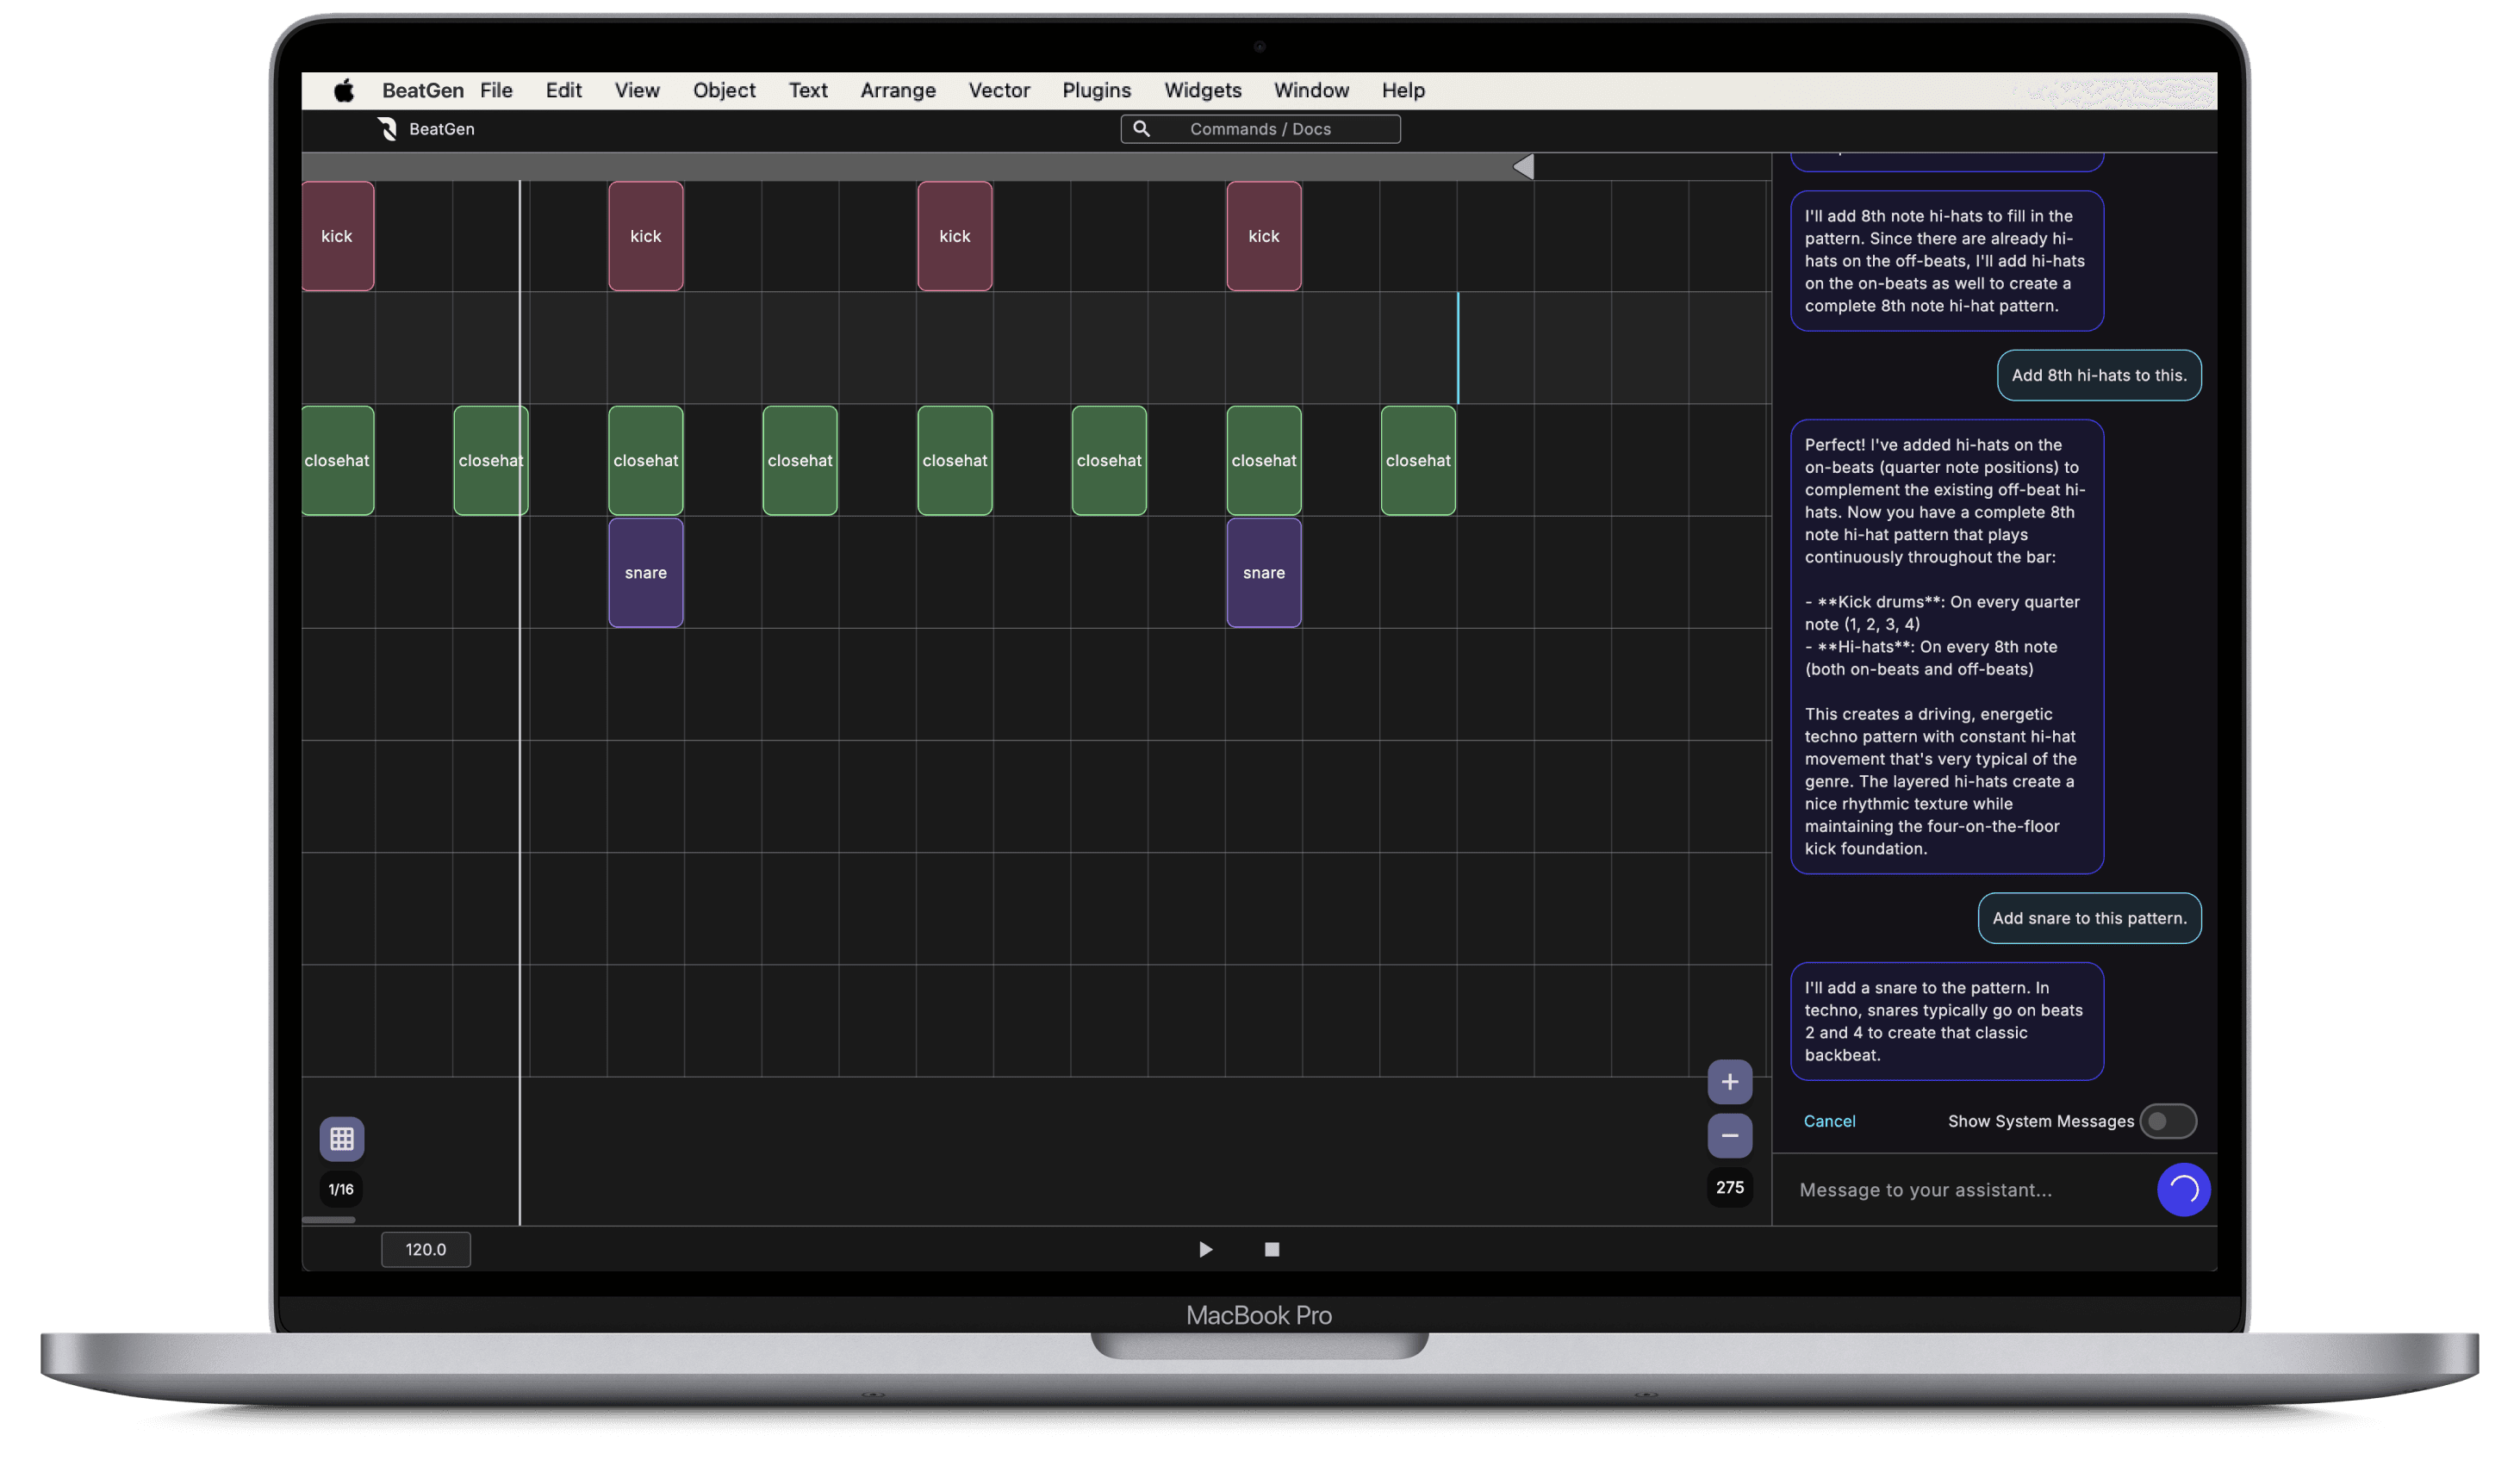Select the first snare note block
Viewport: 2520px width, 1460px height.
click(x=646, y=573)
